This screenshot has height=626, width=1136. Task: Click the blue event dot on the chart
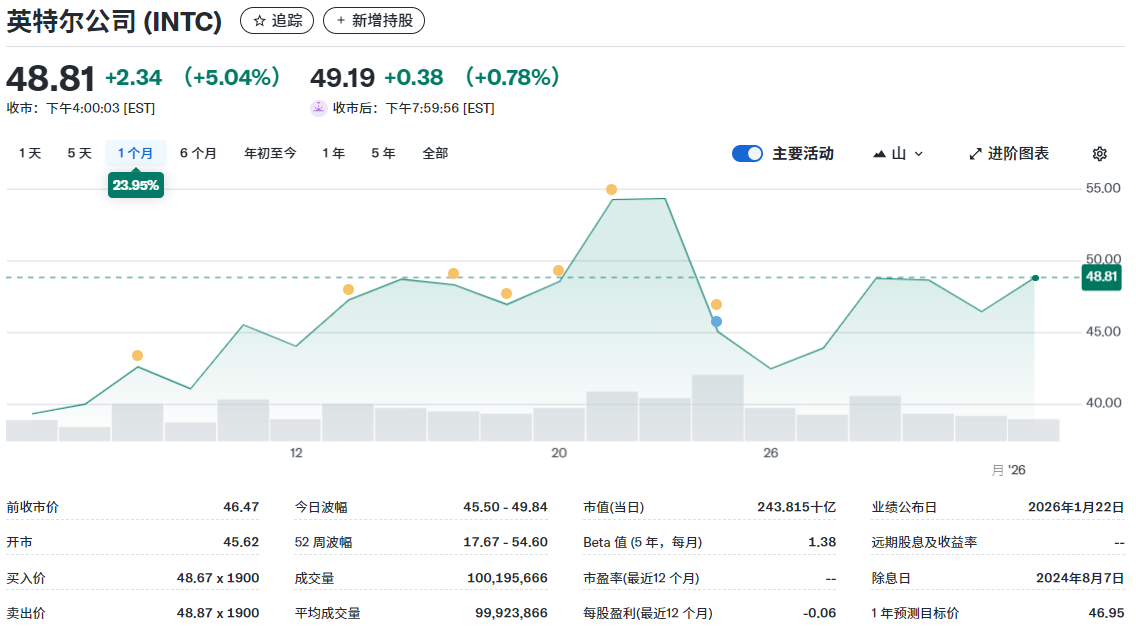click(x=716, y=320)
